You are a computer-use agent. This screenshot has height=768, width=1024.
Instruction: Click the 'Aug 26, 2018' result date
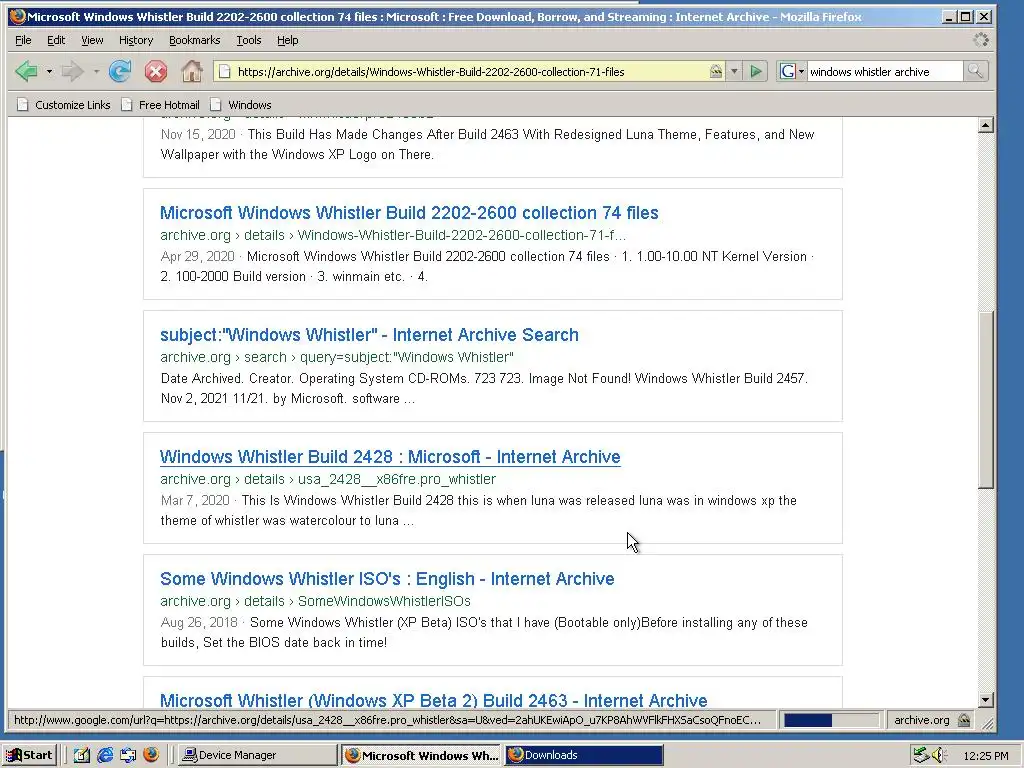(199, 623)
